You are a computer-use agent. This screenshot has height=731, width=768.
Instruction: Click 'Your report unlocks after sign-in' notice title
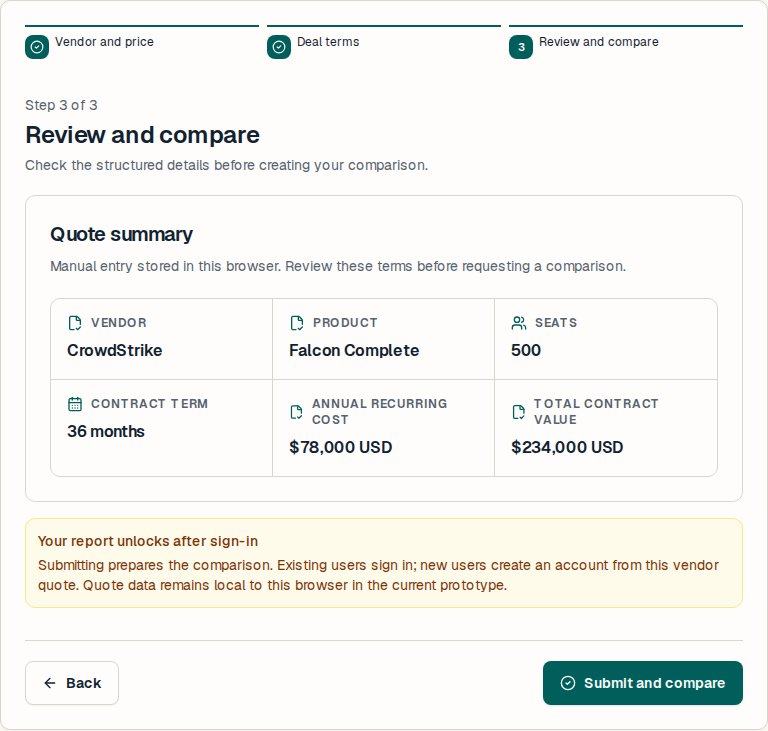pyautogui.click(x=148, y=541)
